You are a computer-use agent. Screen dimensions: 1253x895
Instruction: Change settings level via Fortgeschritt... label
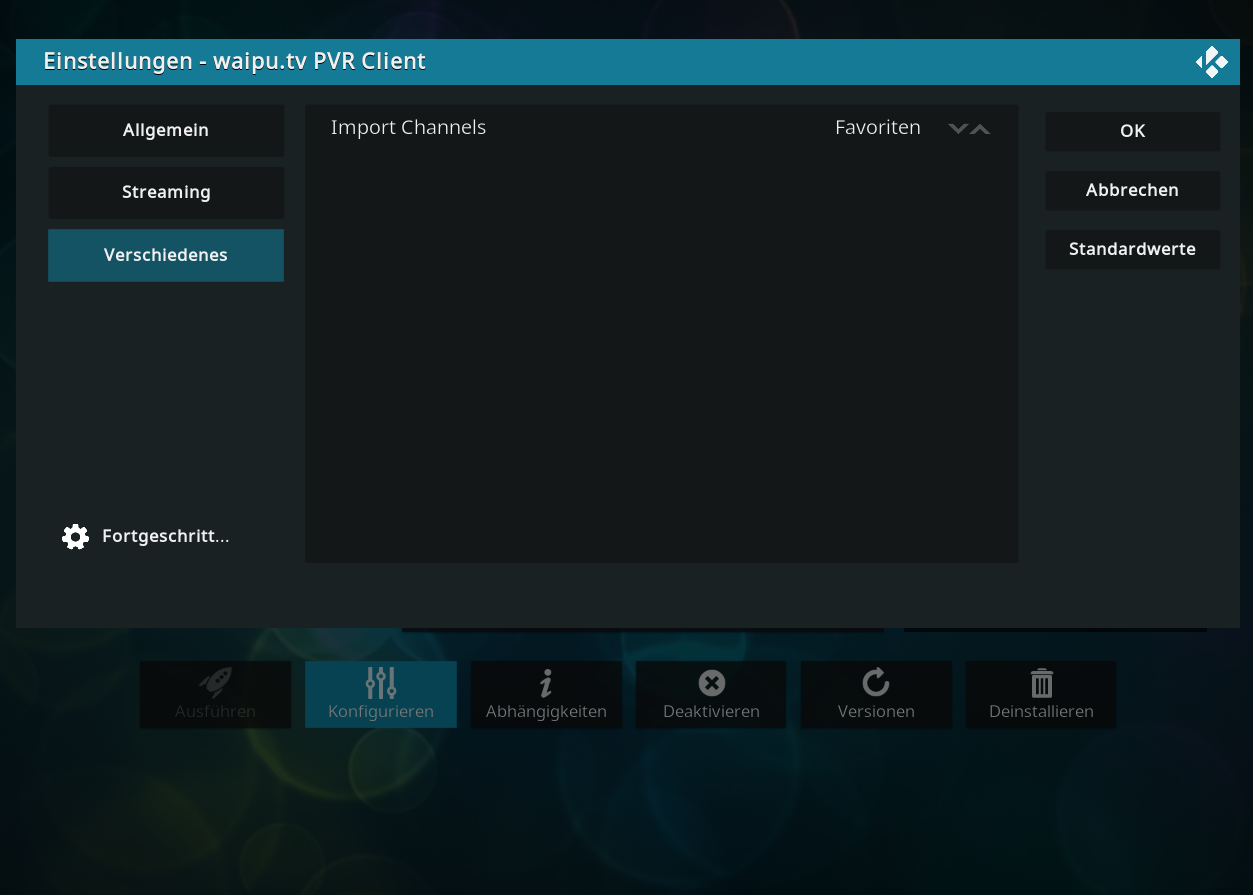(166, 536)
